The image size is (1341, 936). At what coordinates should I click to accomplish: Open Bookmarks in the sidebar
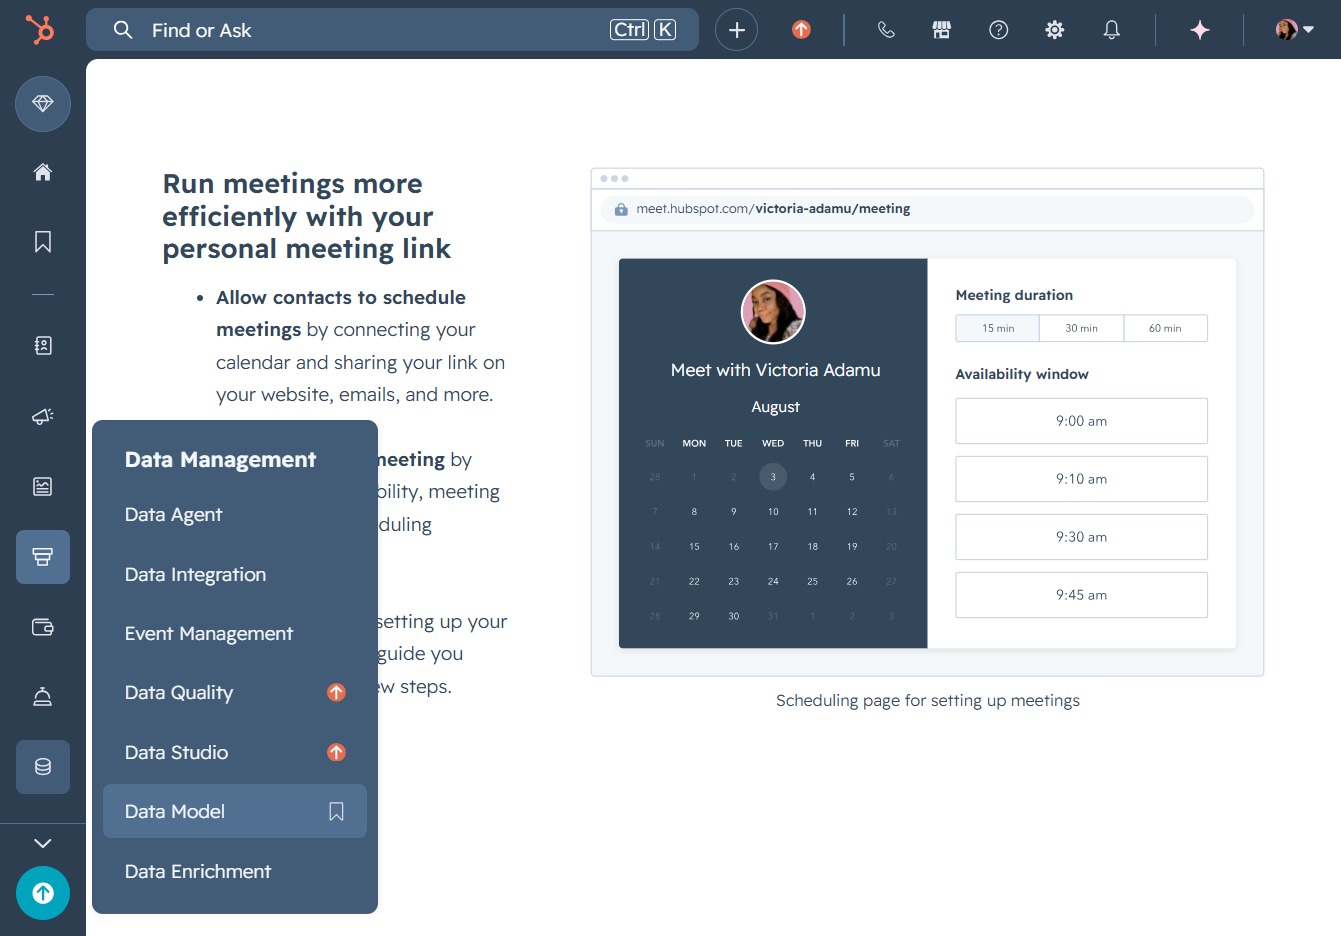pyautogui.click(x=43, y=242)
